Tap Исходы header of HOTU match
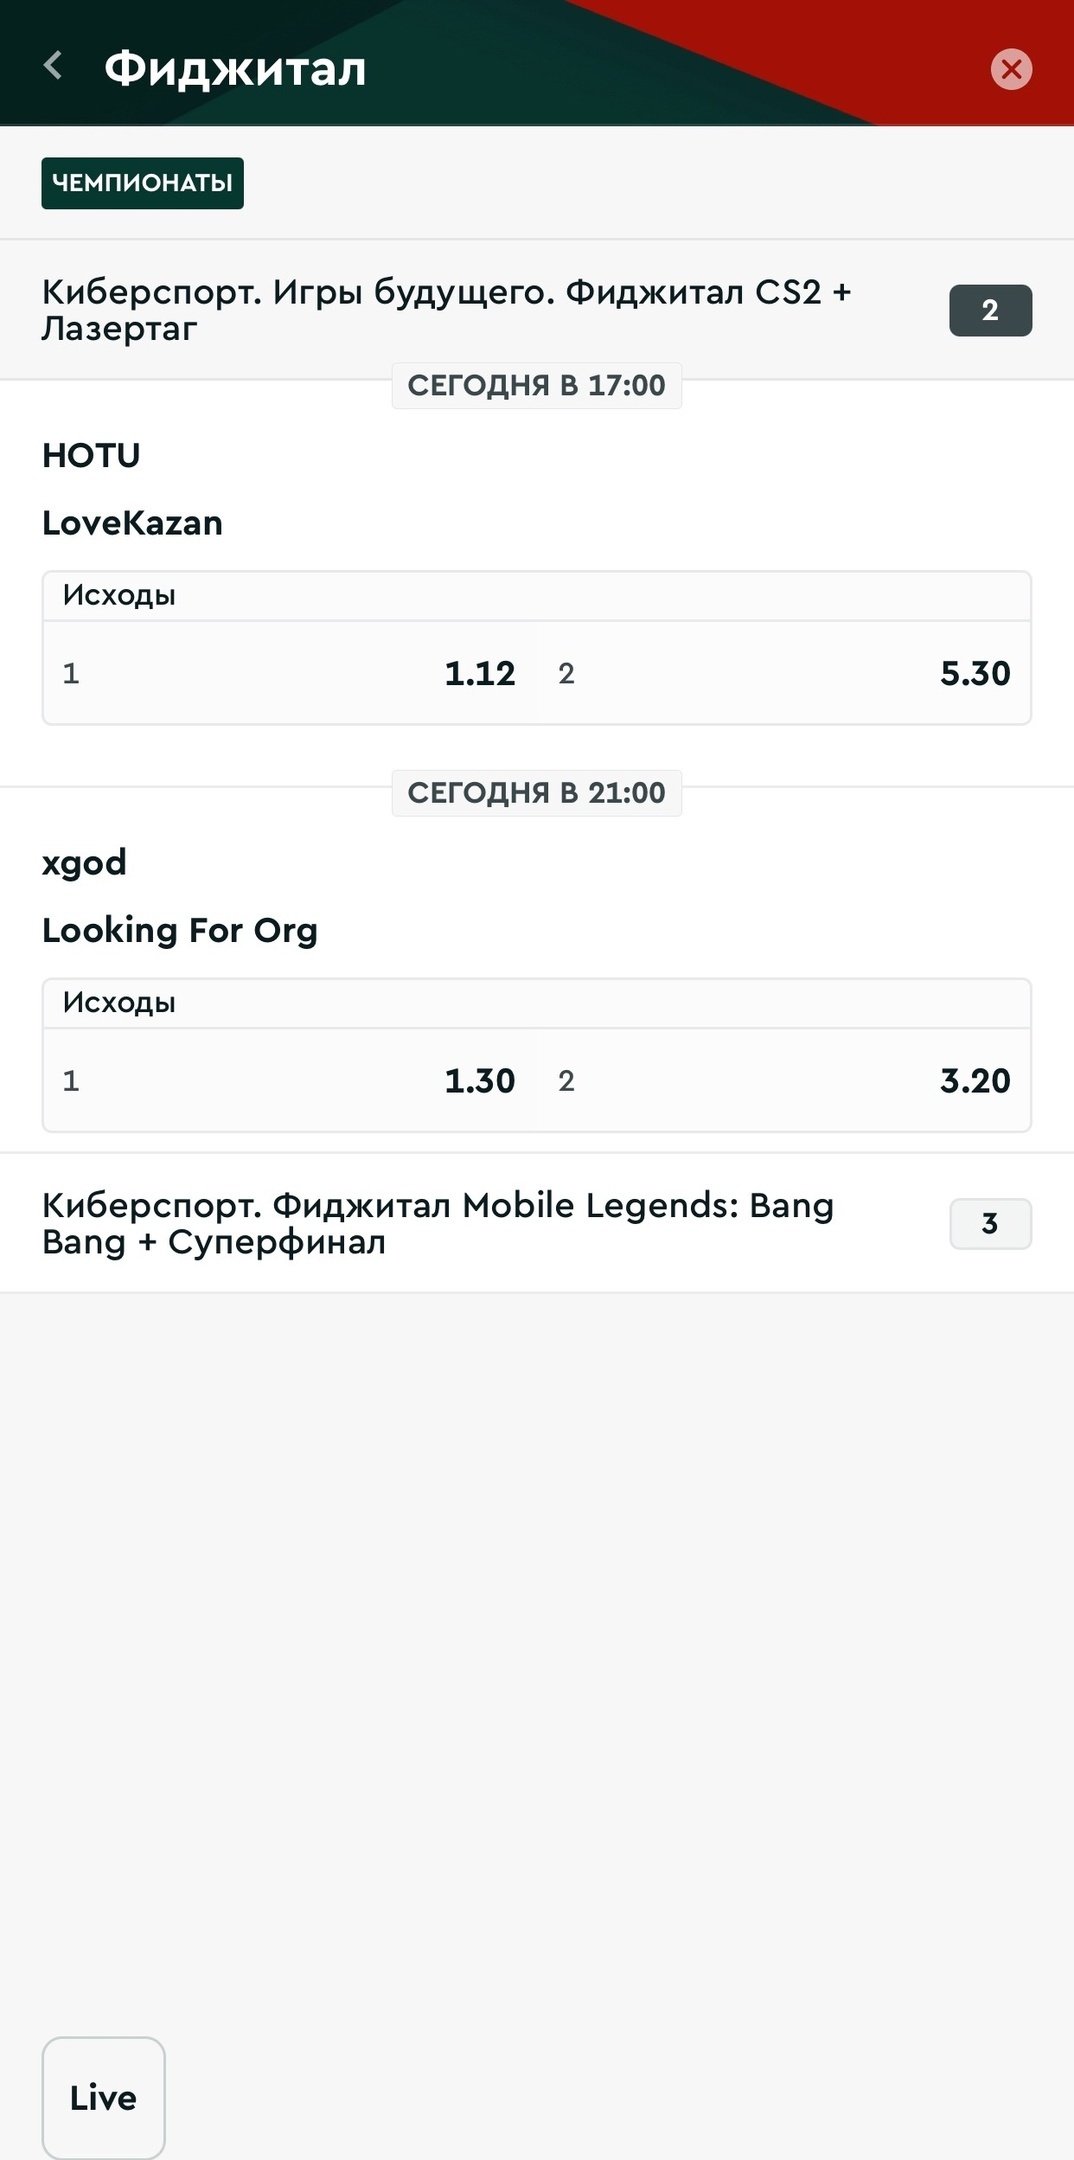Viewport: 1074px width, 2160px height. pyautogui.click(x=119, y=596)
